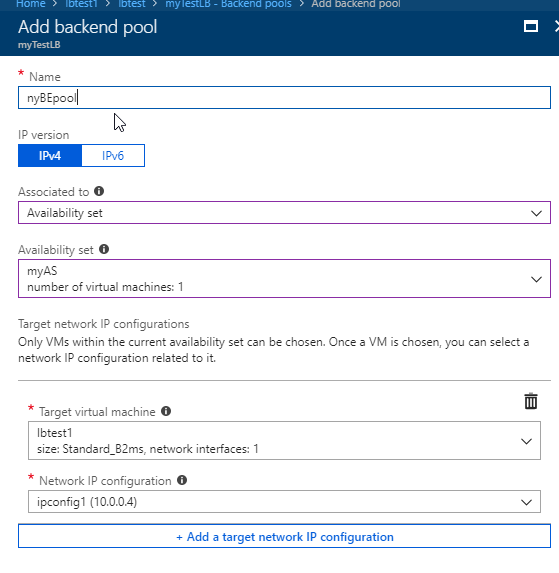Maximize the Add backend pool blade
Viewport: 559px width, 573px height.
[x=531, y=26]
